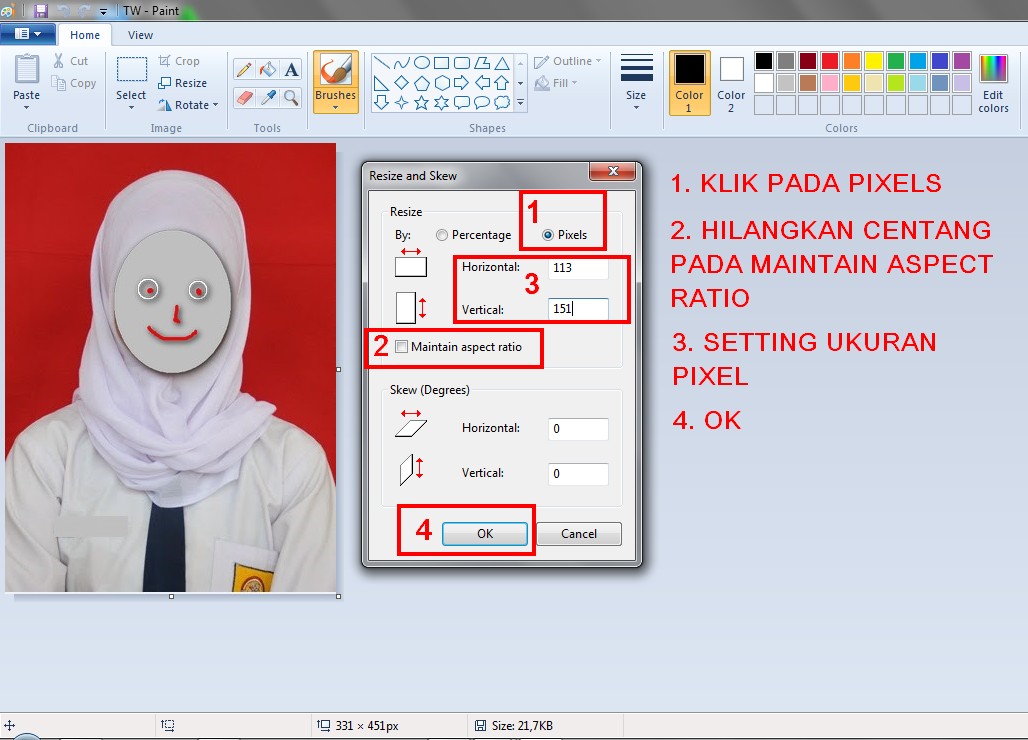This screenshot has height=740, width=1028.
Task: Choose the Triangle shape
Action: (x=502, y=63)
